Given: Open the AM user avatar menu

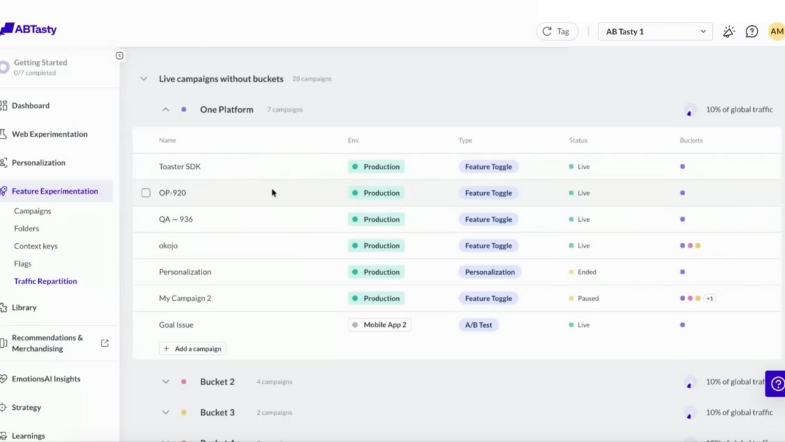Looking at the screenshot, I should click(776, 32).
